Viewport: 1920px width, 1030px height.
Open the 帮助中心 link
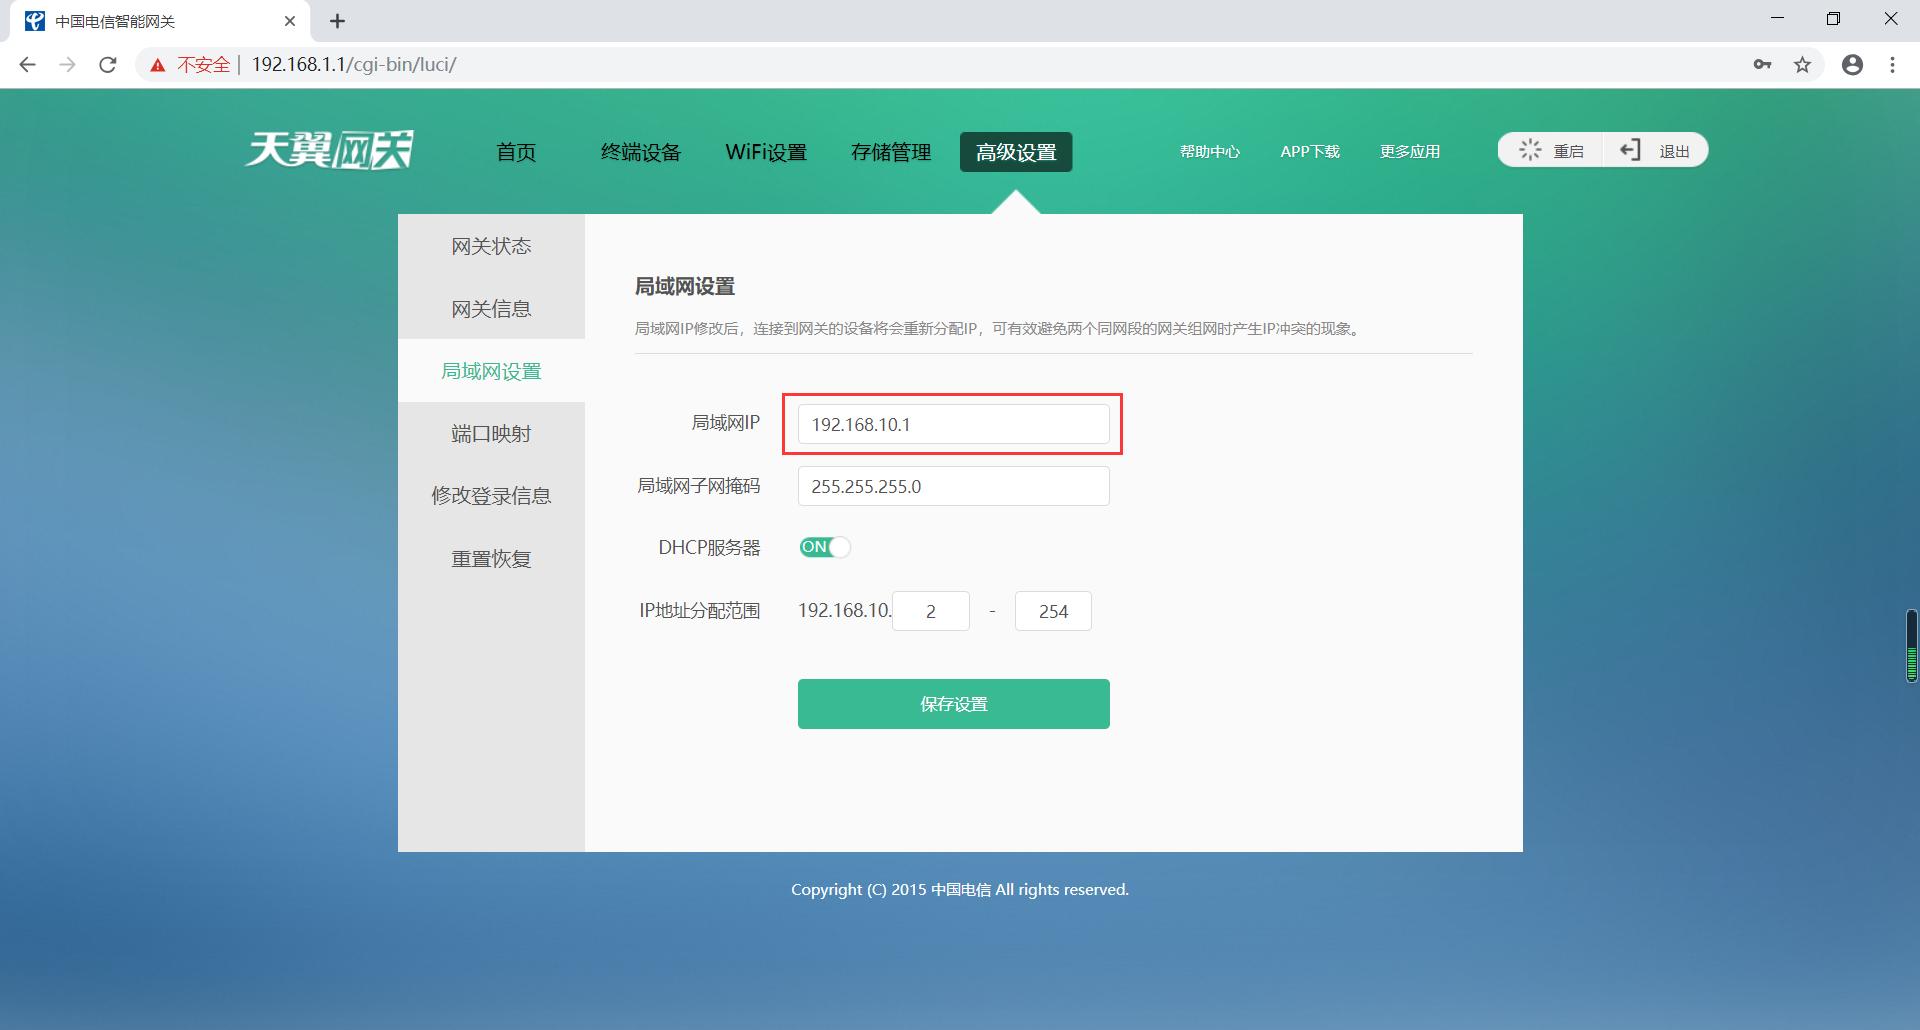point(1209,151)
